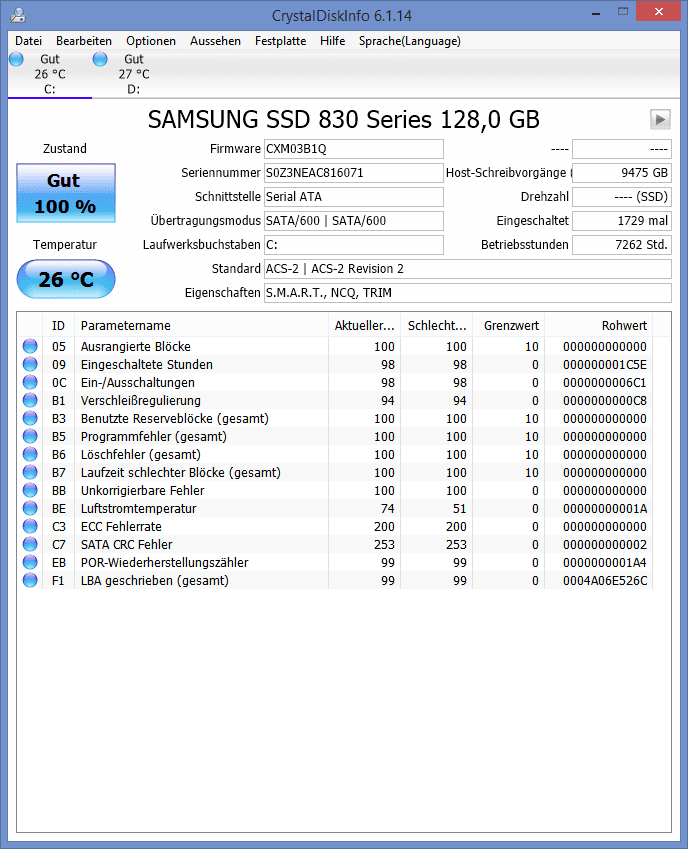
Task: Click the Seriennummer field
Action: click(353, 173)
